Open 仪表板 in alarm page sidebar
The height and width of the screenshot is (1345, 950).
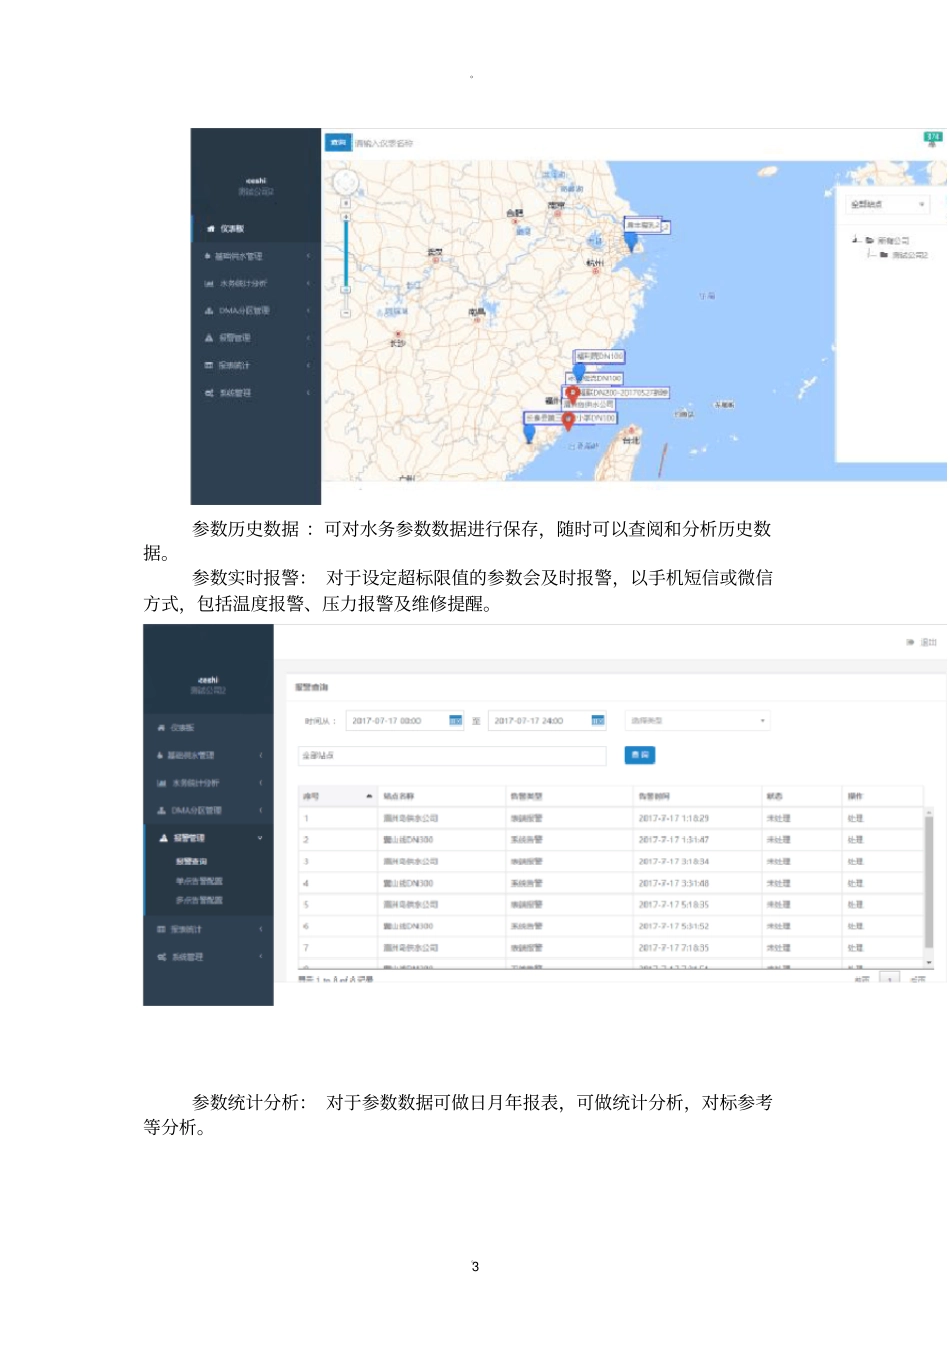208,728
